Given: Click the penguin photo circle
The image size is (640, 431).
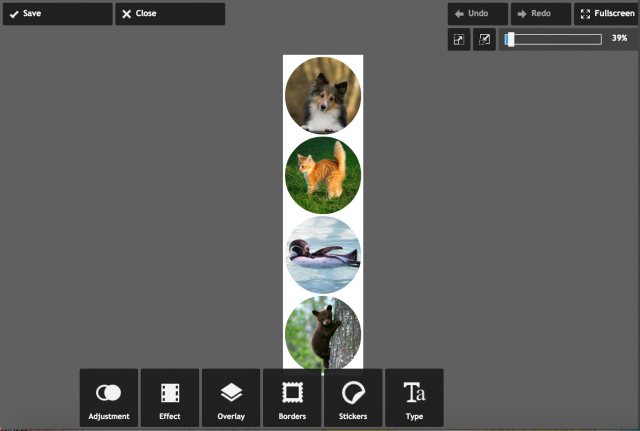Looking at the screenshot, I should [x=323, y=254].
